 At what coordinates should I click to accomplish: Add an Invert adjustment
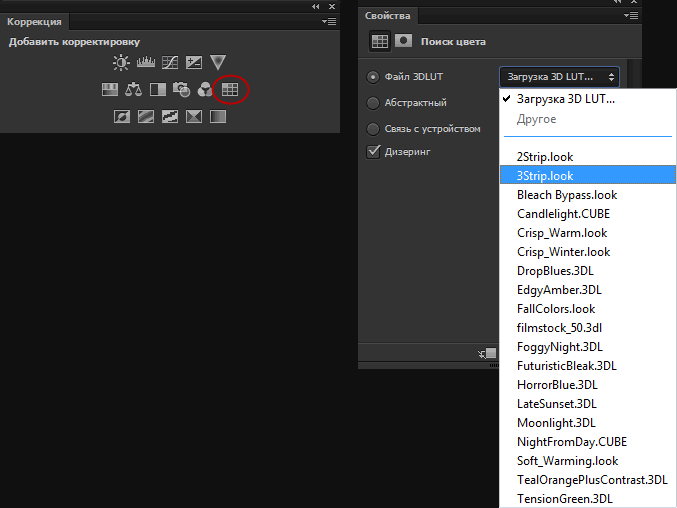tap(122, 117)
